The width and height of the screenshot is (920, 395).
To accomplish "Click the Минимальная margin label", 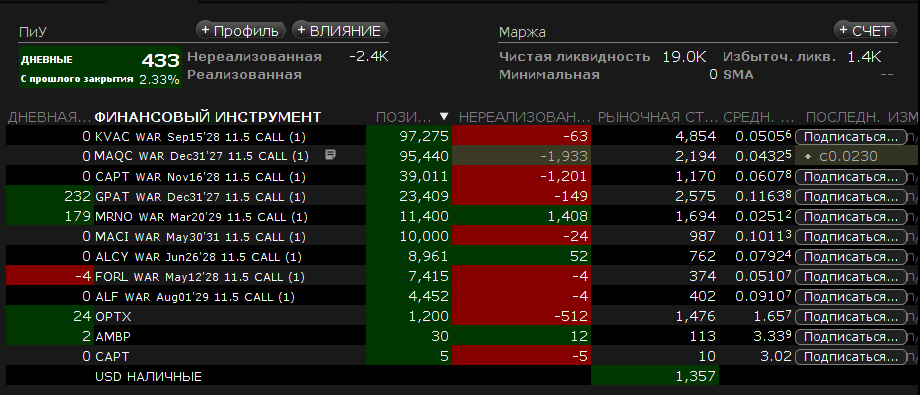I will [x=549, y=75].
